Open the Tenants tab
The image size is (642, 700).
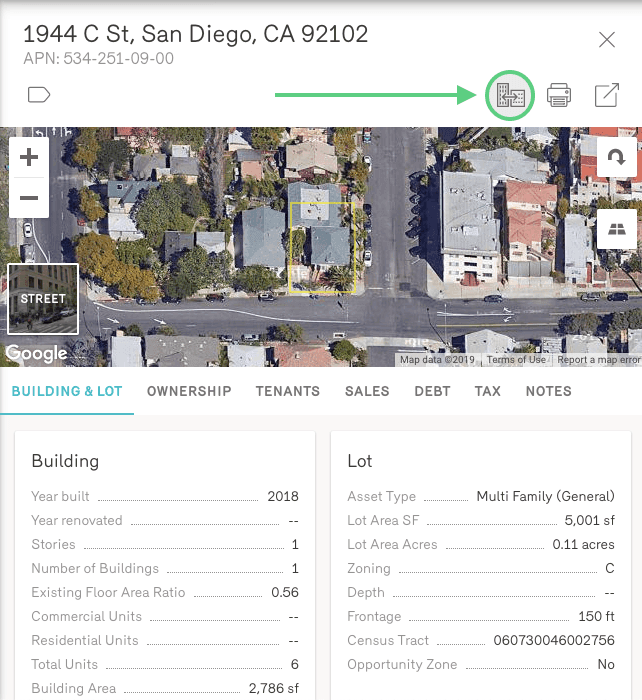288,391
